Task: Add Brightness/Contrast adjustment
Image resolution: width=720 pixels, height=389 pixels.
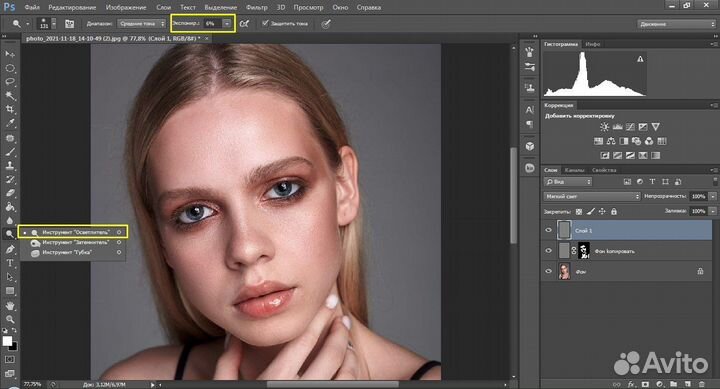Action: pos(604,127)
